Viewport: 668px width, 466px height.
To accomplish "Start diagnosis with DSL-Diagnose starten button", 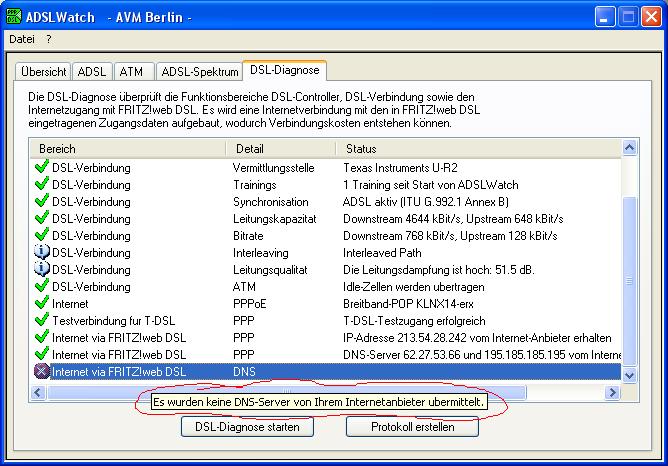I will [248, 427].
